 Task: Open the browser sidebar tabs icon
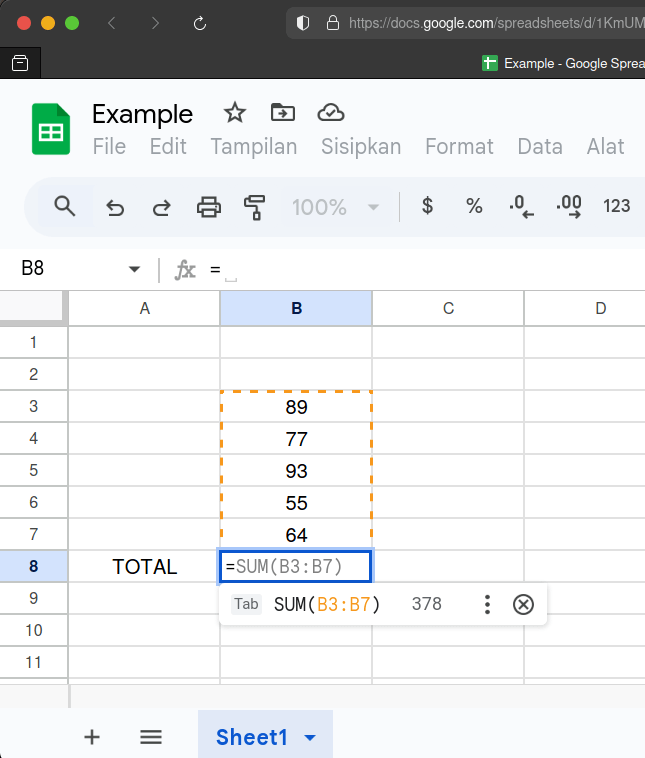point(20,63)
